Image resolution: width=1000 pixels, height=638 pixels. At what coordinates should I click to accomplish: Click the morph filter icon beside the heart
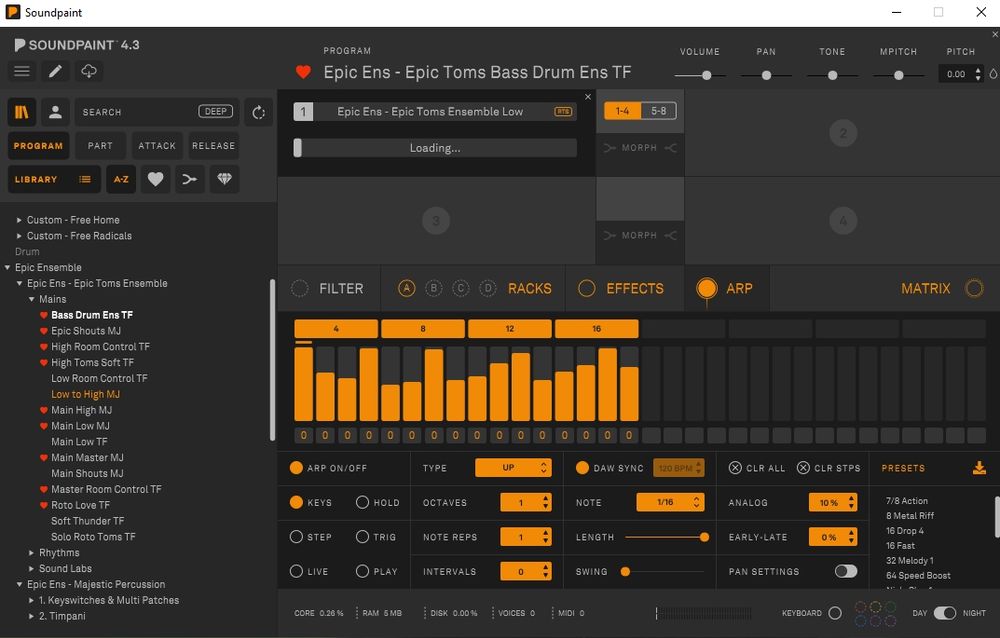click(189, 179)
